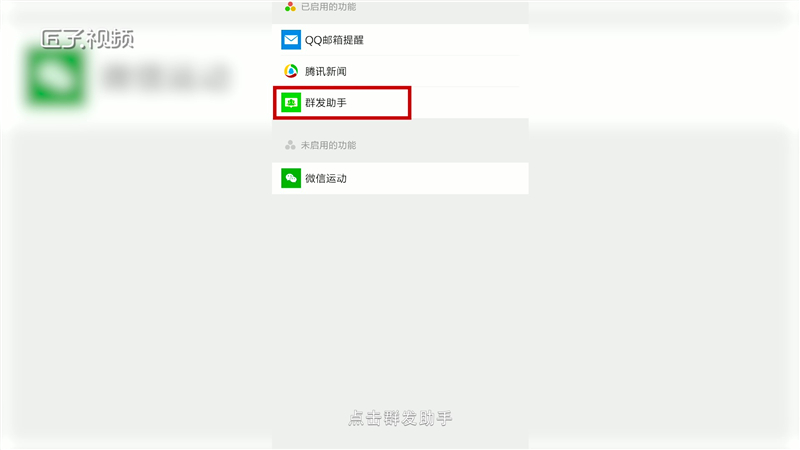Click blank area right of QQ邮箱提醒 row

446,40
